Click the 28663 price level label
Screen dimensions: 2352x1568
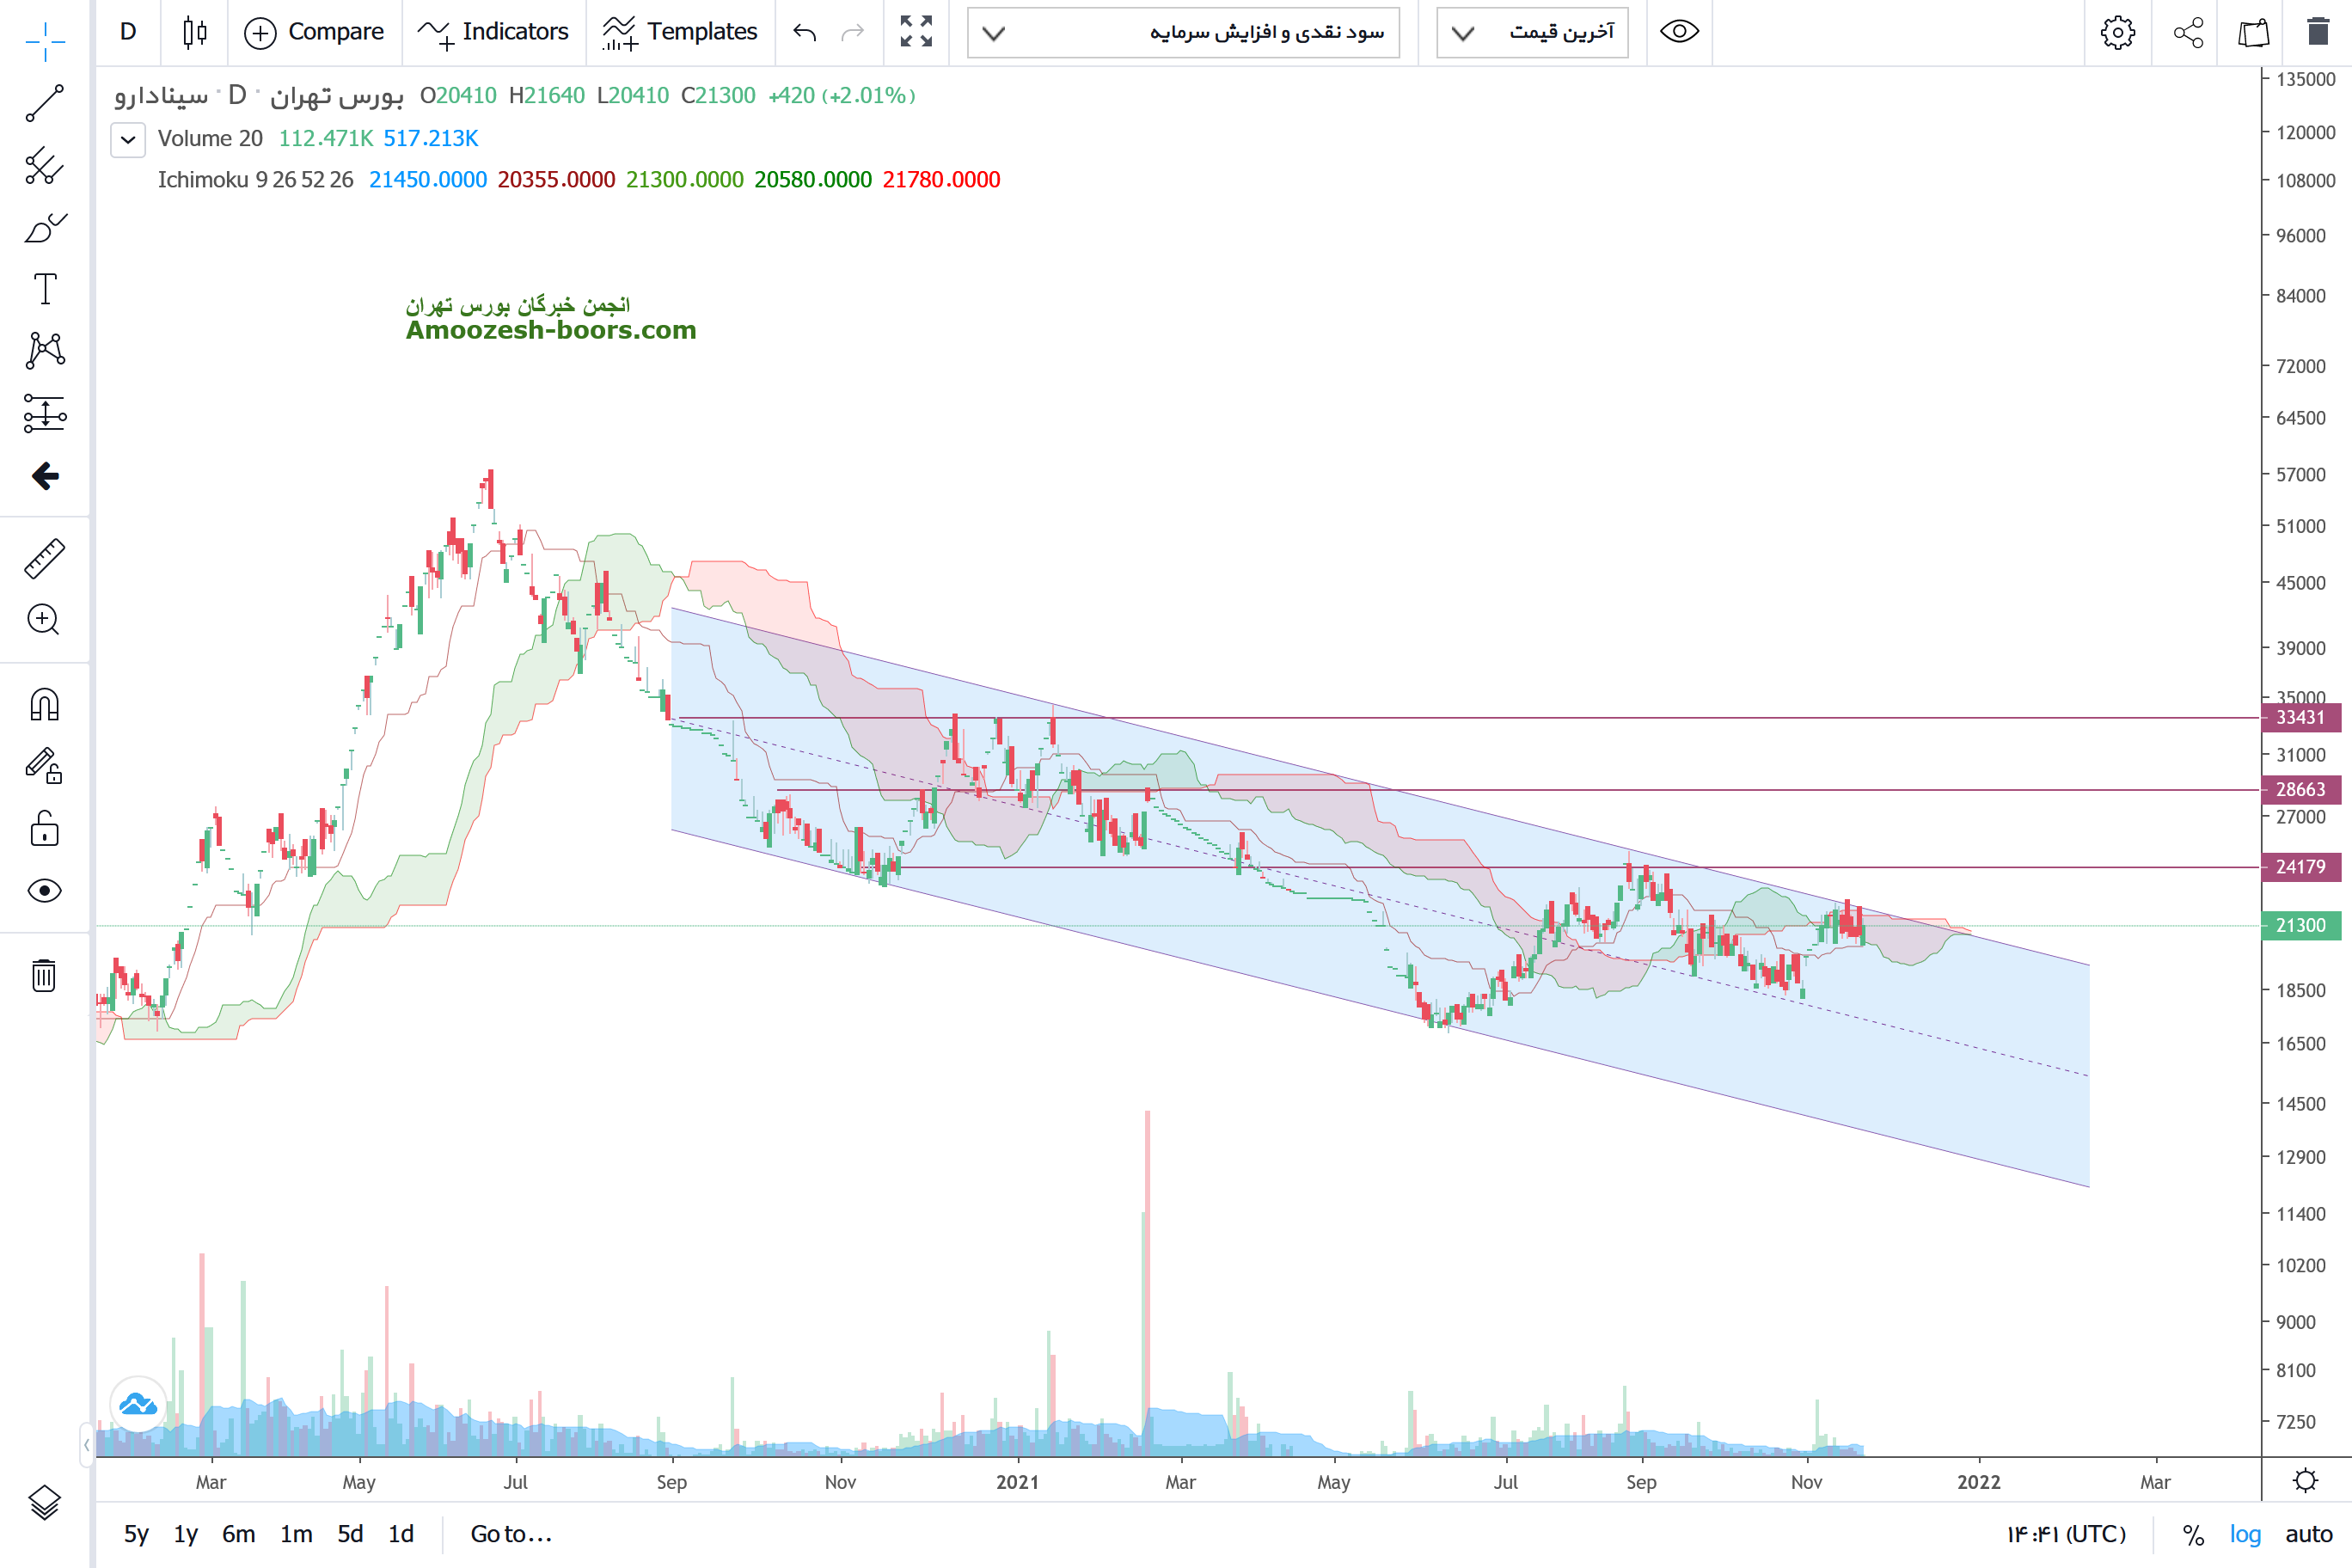click(2301, 789)
